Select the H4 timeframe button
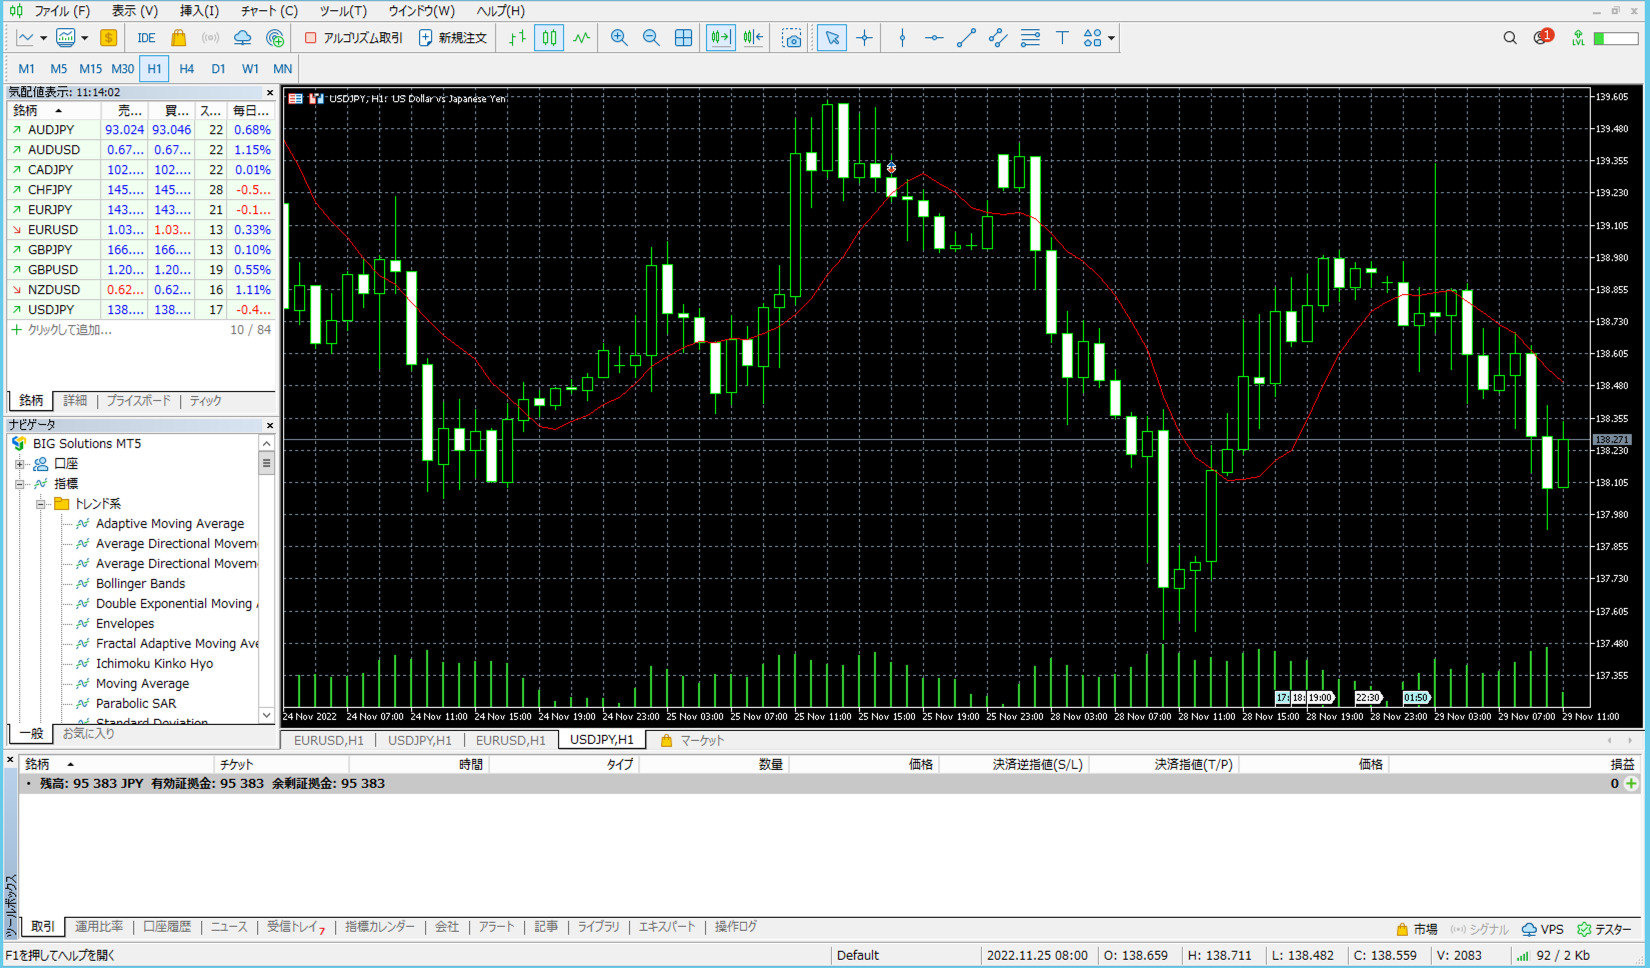This screenshot has width=1650, height=968. tap(186, 69)
